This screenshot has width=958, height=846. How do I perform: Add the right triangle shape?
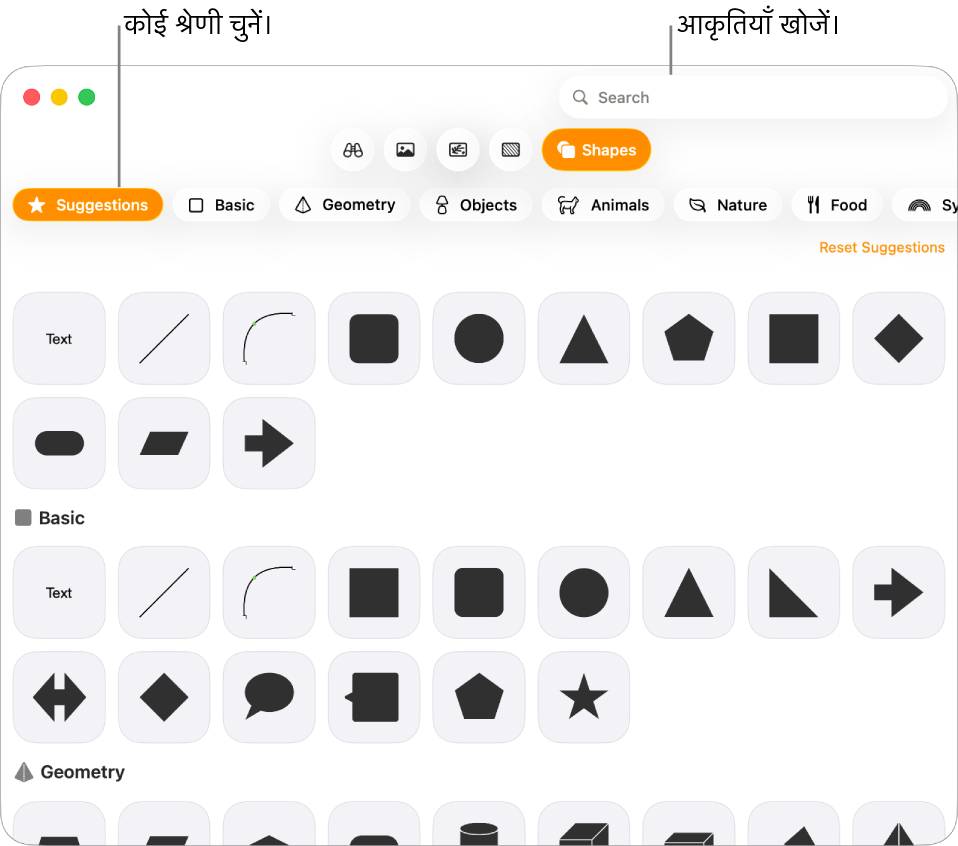tap(794, 593)
